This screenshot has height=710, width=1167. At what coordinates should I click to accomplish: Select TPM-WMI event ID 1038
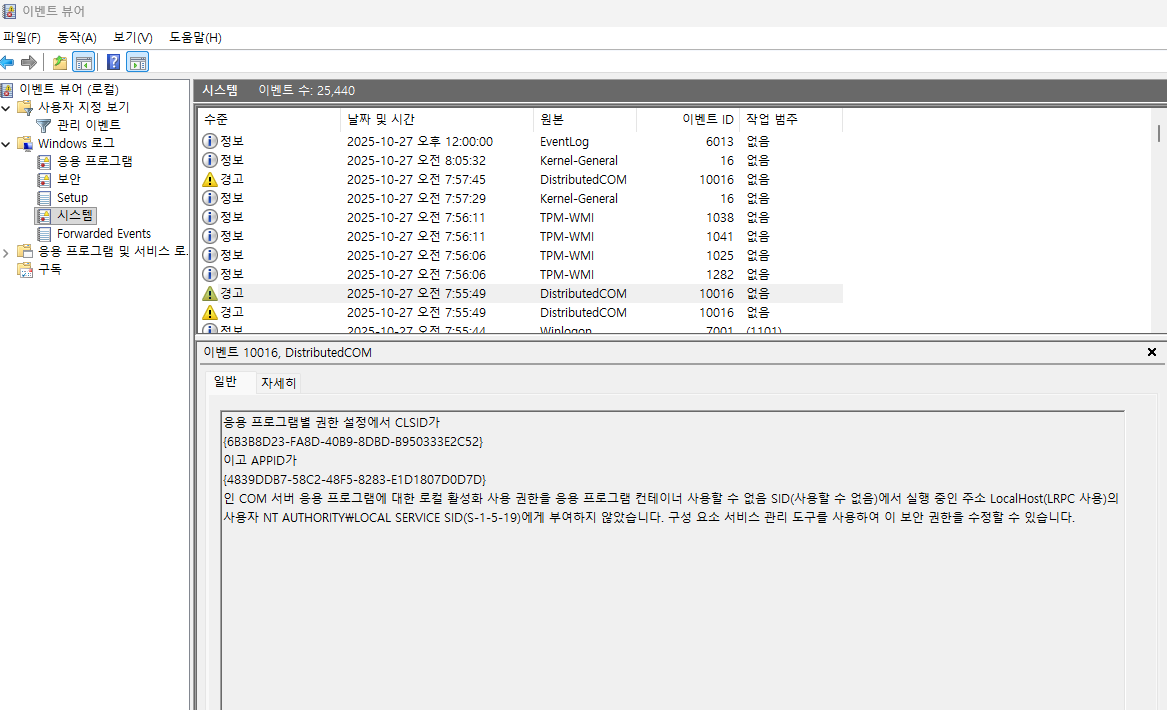[x=521, y=217]
